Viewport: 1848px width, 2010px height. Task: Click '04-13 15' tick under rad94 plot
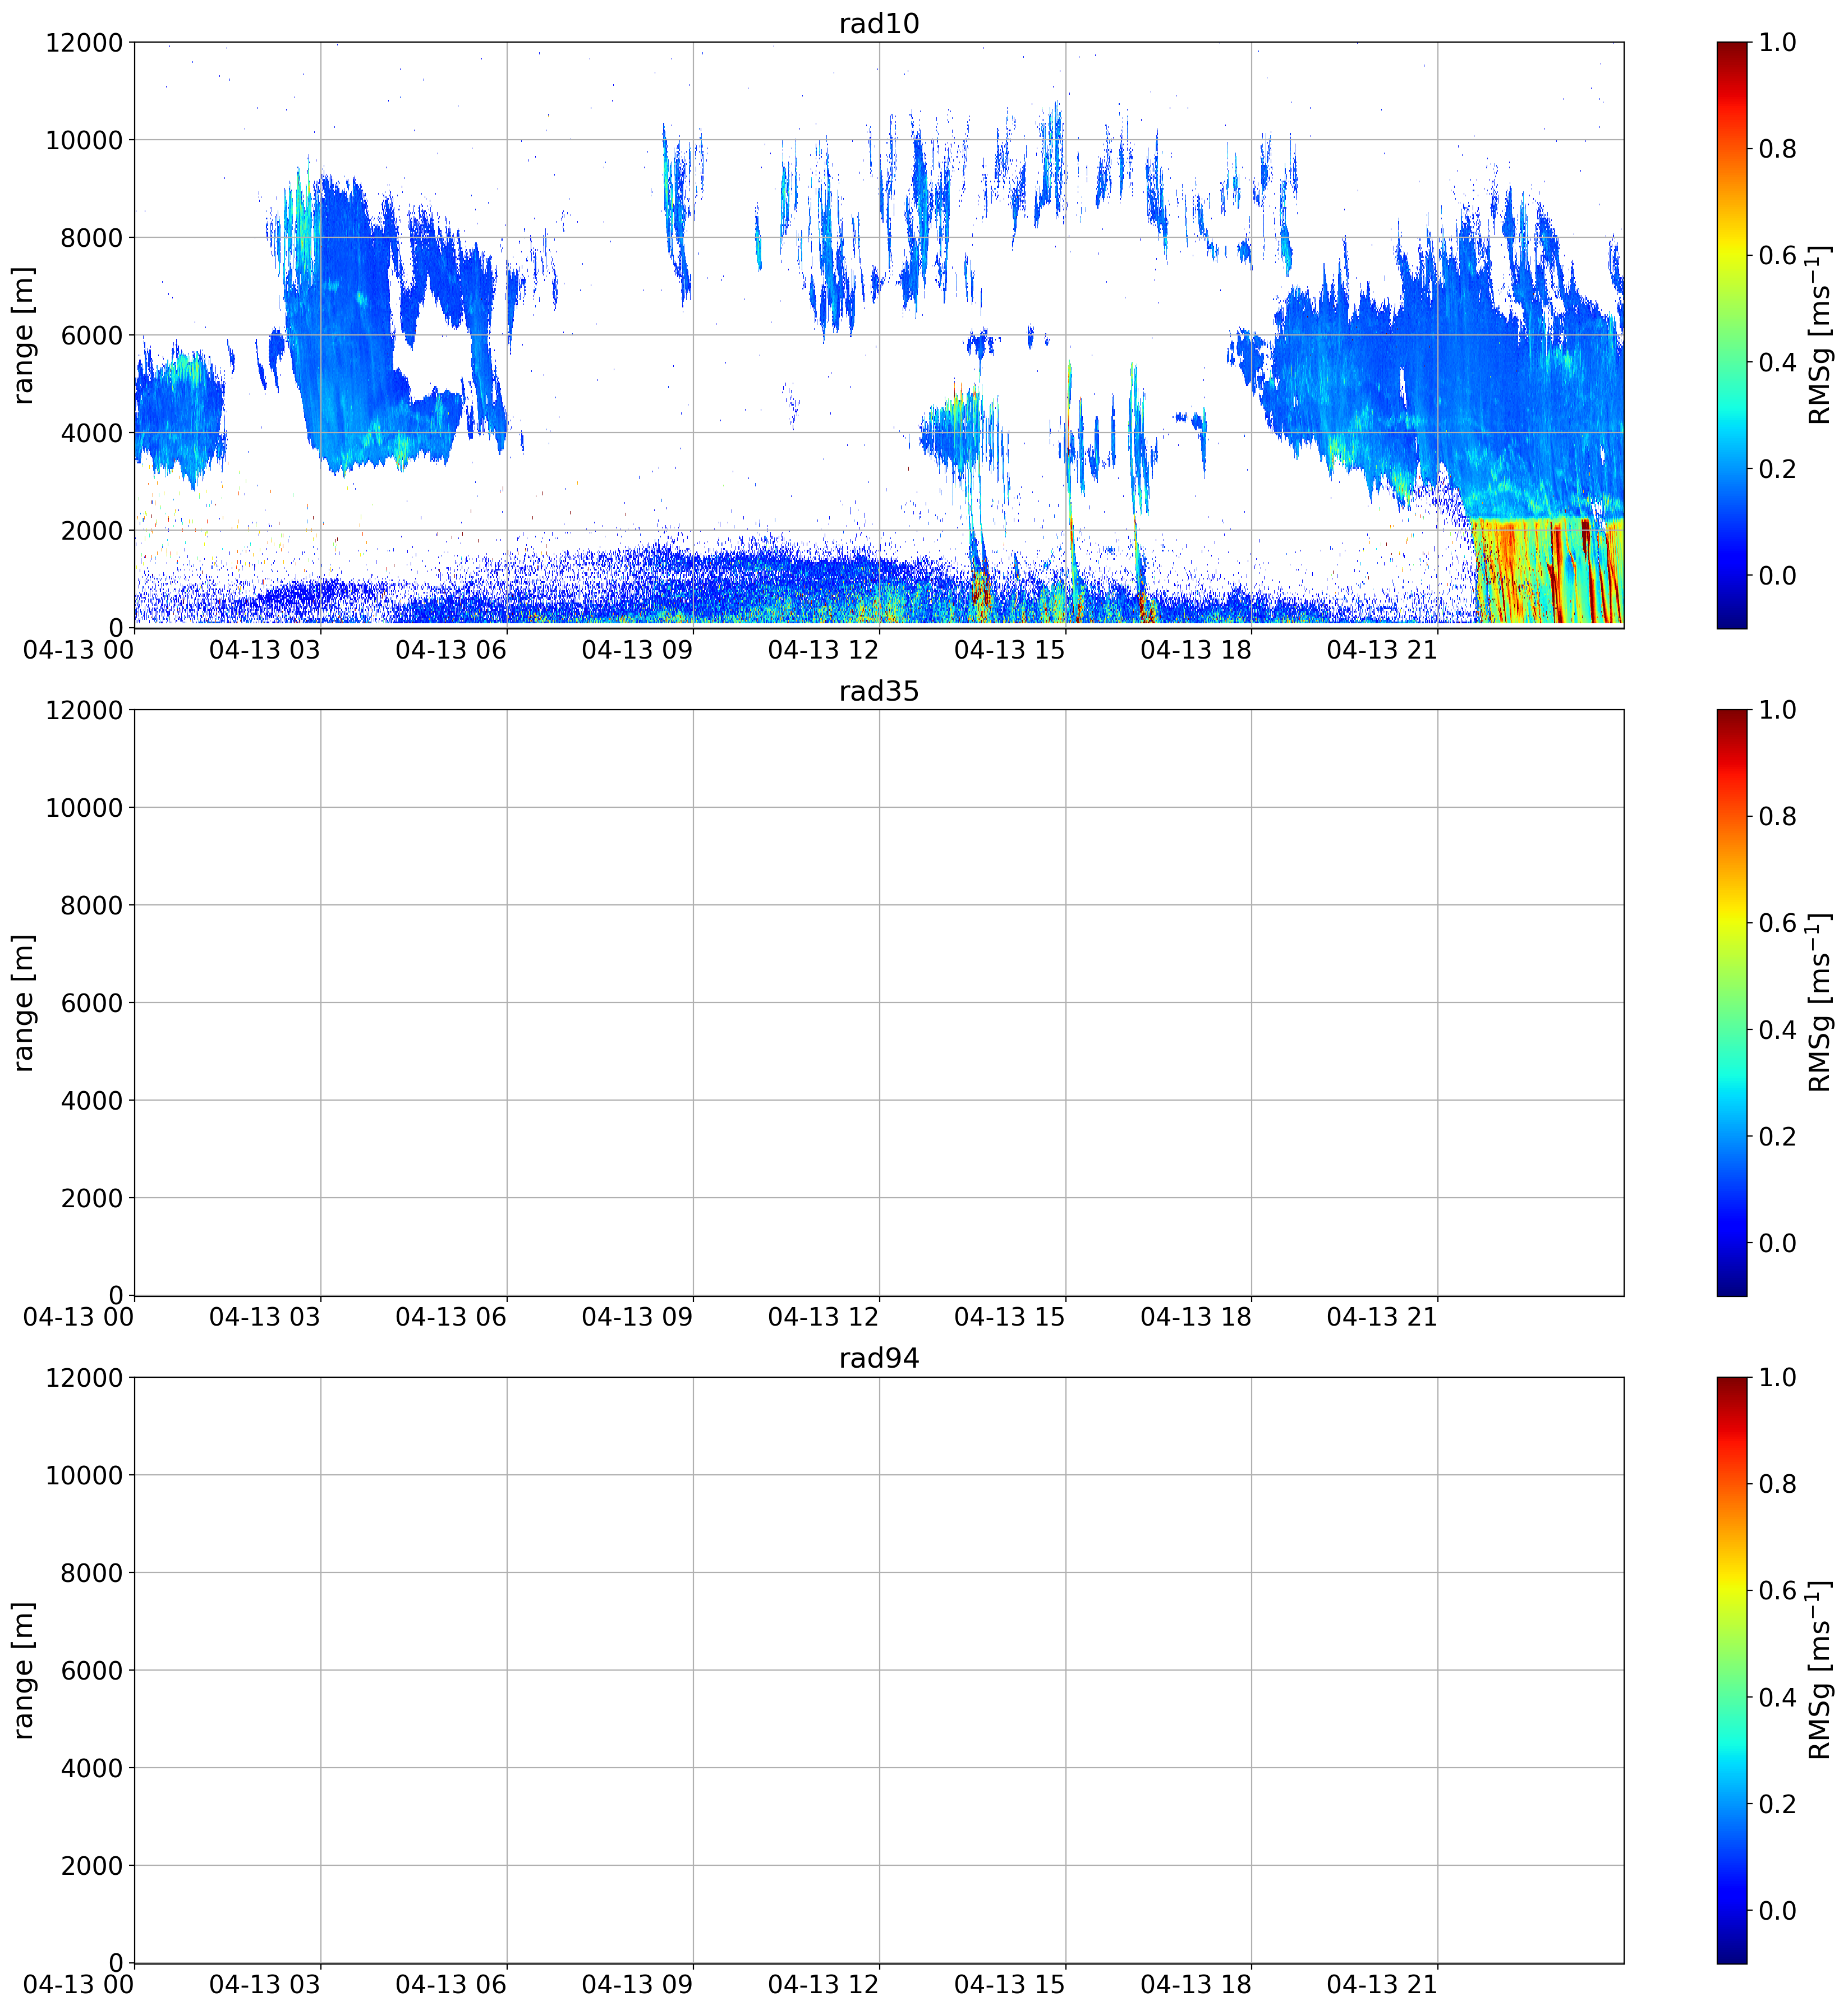point(1010,1985)
